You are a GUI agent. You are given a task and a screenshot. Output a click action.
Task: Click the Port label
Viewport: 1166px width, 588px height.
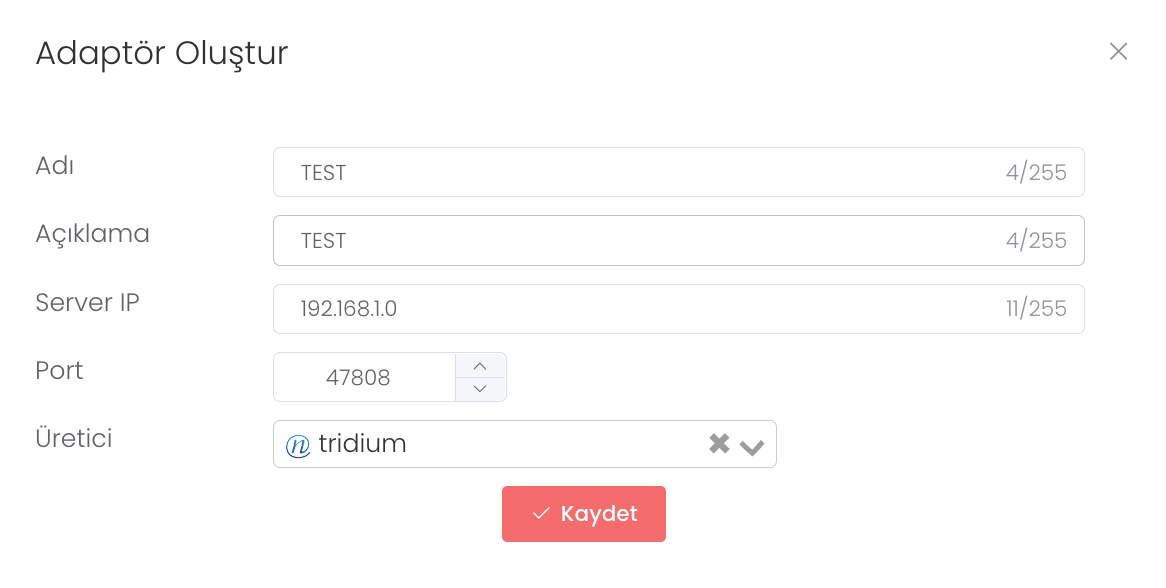[x=59, y=371]
